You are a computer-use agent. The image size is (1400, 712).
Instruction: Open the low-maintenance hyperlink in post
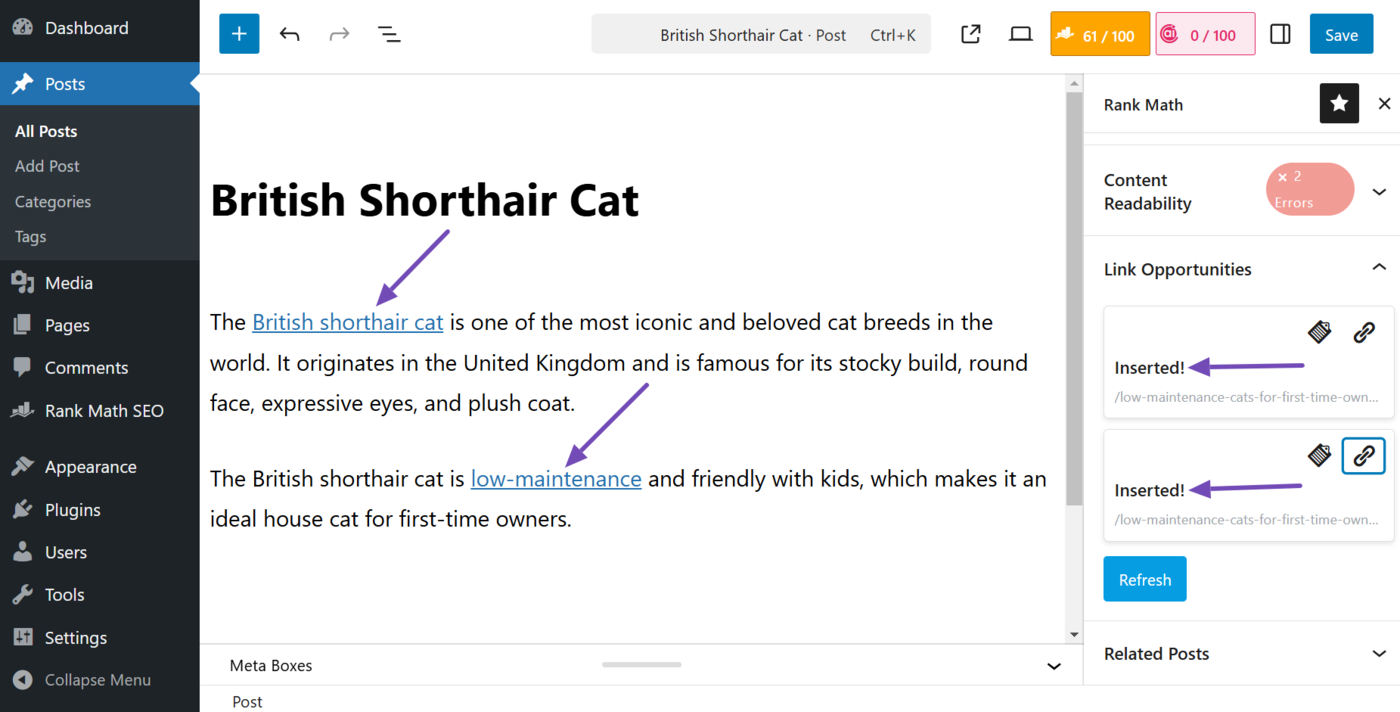[556, 478]
